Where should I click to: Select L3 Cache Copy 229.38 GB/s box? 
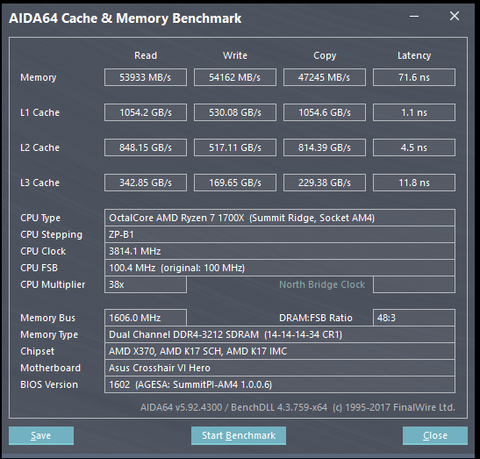click(x=324, y=182)
